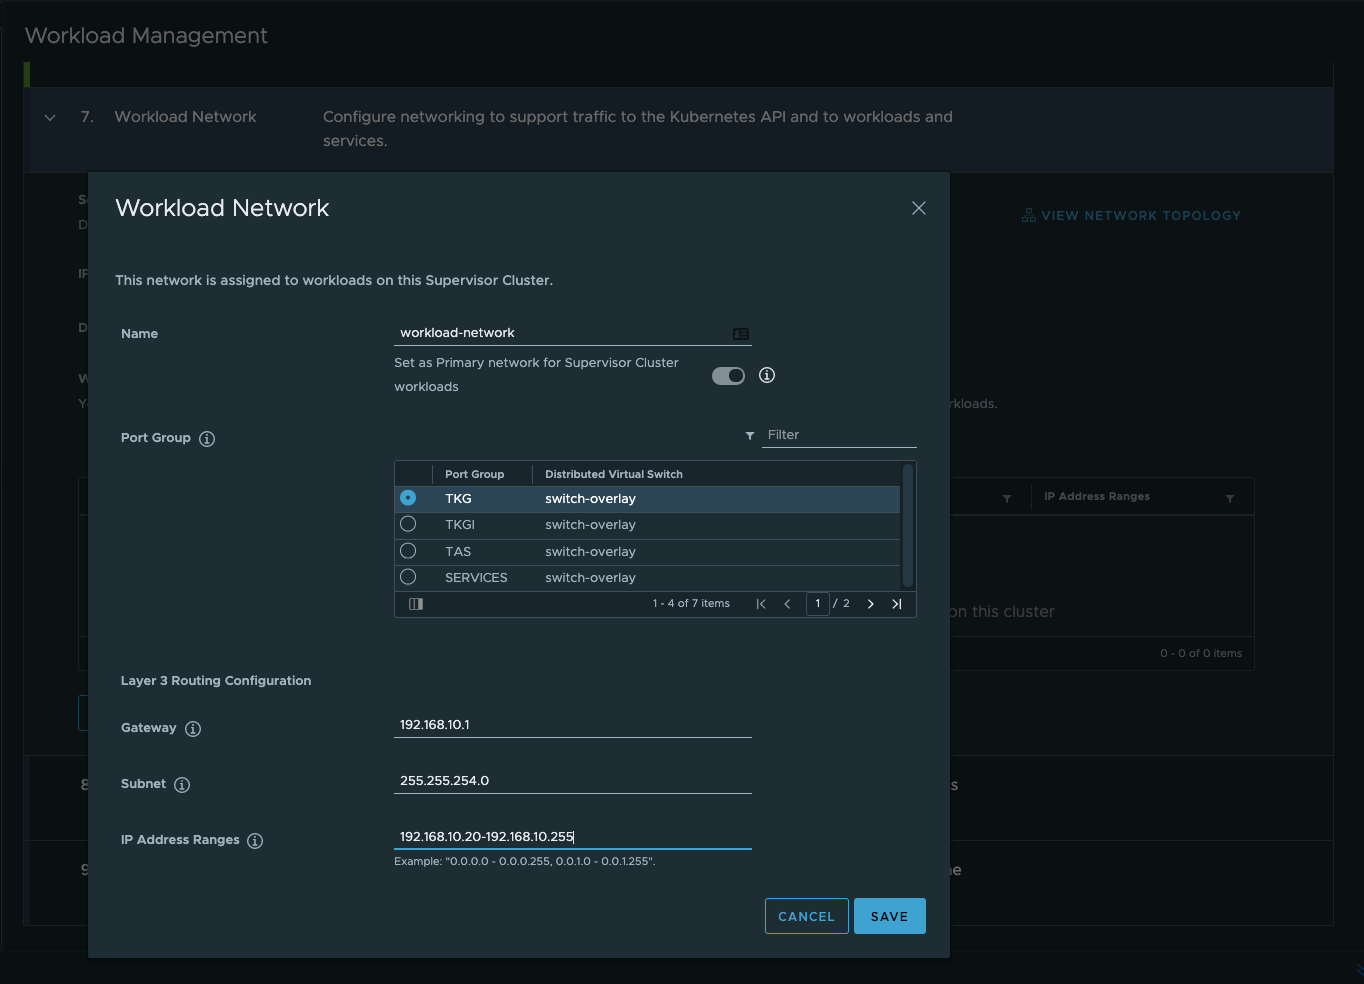The width and height of the screenshot is (1364, 984).
Task: Click the port group table scrollbar
Action: click(x=907, y=525)
